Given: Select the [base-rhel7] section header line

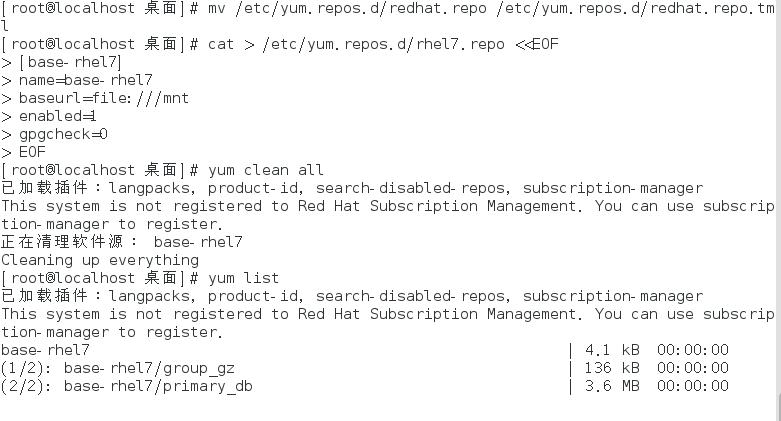Looking at the screenshot, I should point(70,62).
